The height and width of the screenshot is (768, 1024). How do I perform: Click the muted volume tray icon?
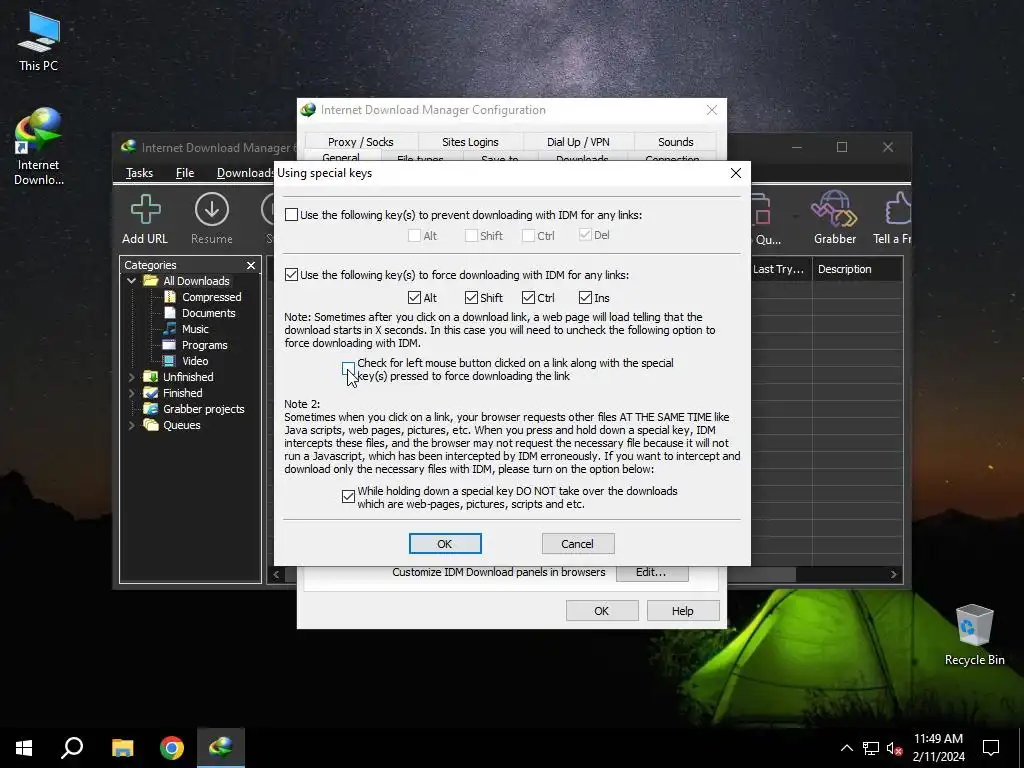[895, 748]
